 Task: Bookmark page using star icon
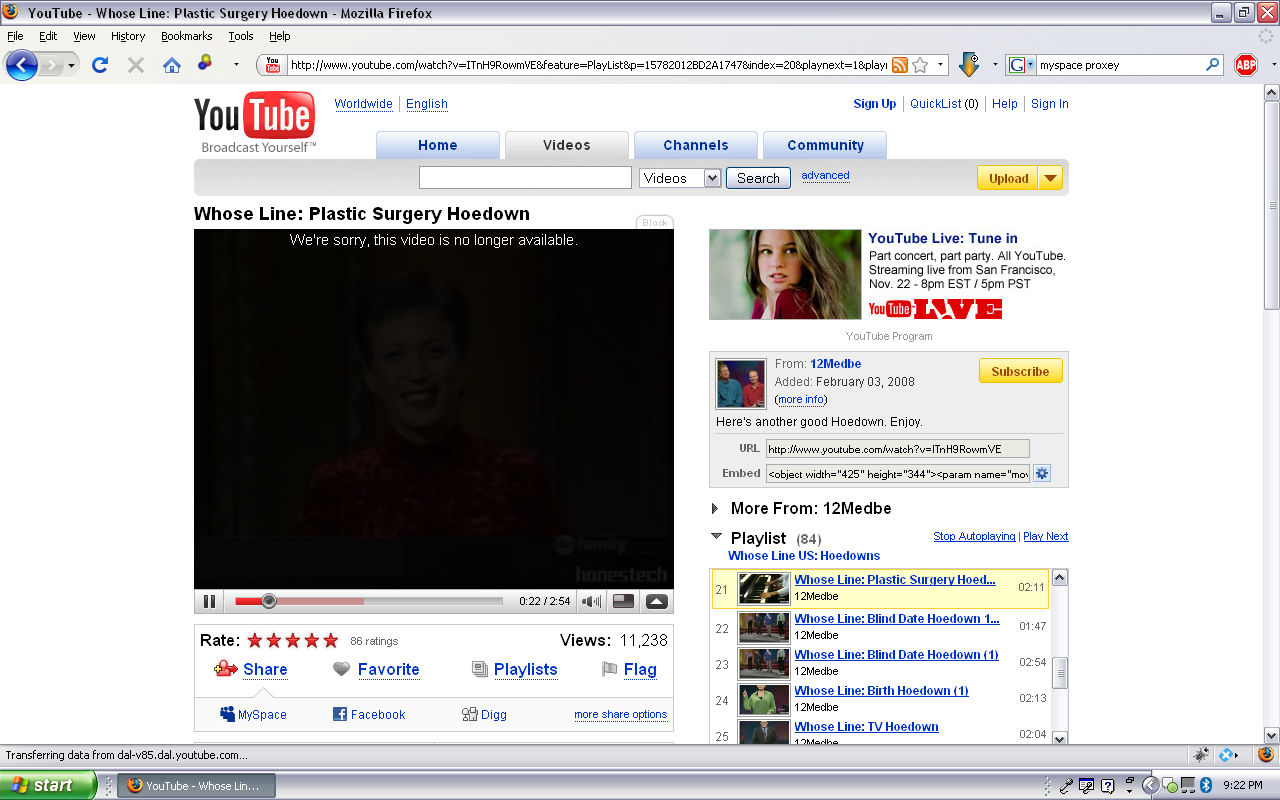pyautogui.click(x=920, y=65)
